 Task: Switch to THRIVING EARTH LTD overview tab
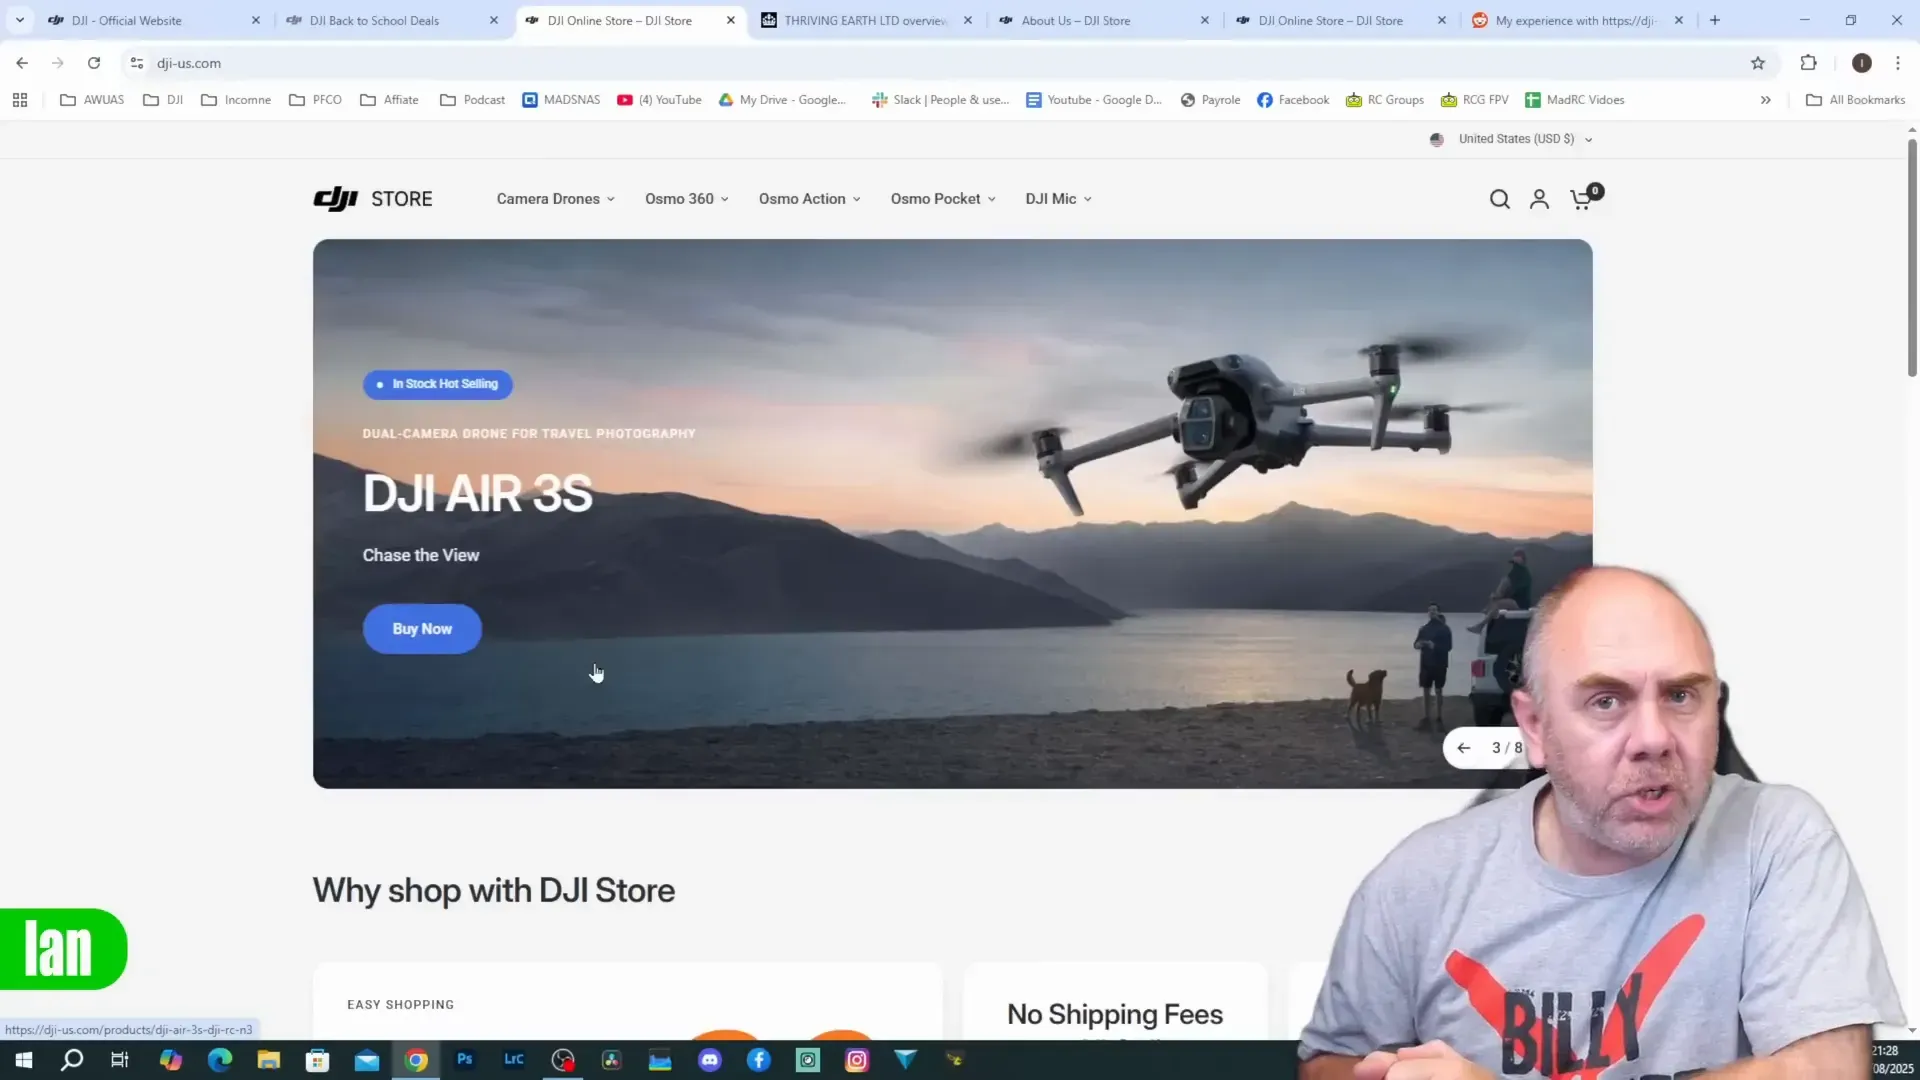click(x=865, y=20)
